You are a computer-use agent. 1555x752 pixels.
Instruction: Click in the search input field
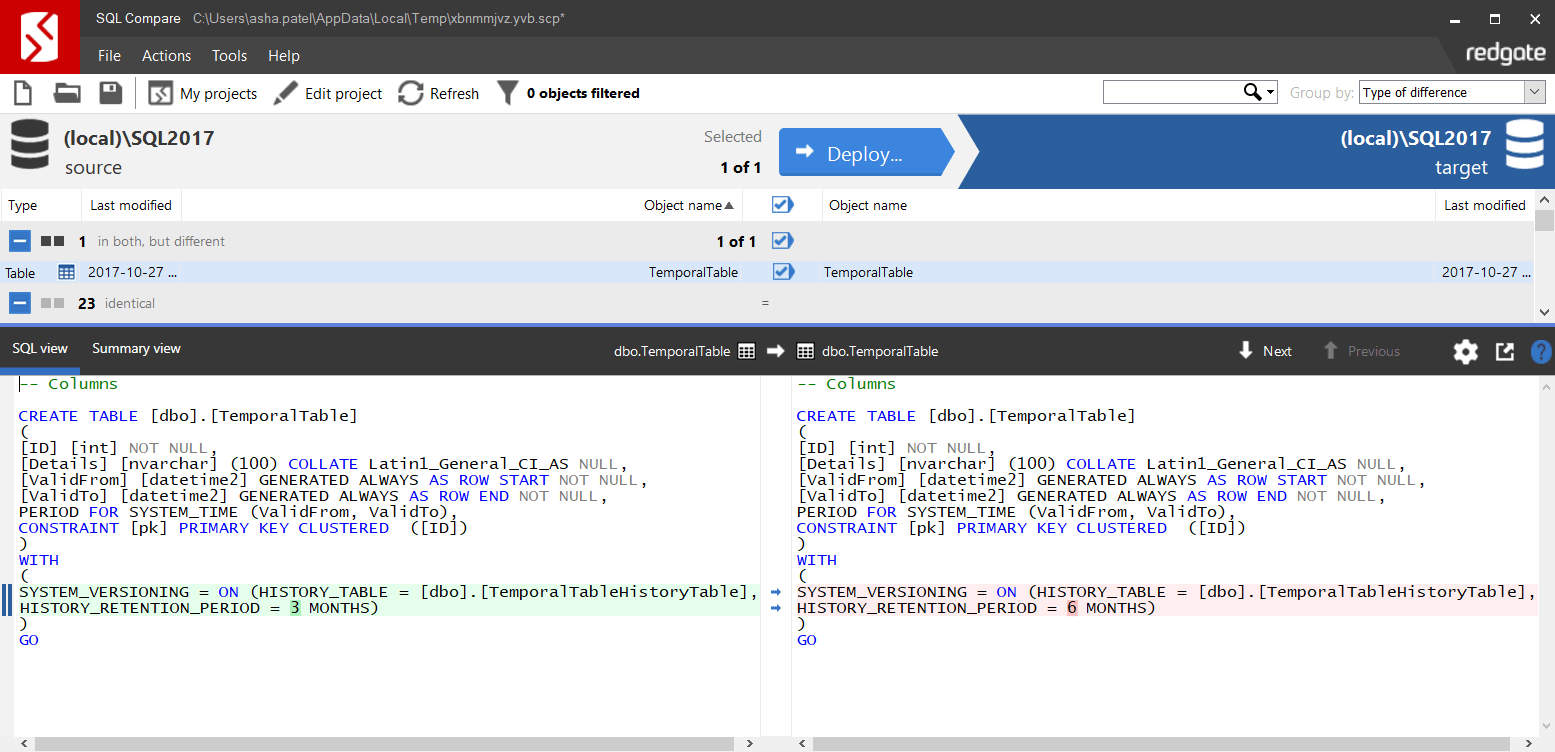(x=1172, y=92)
